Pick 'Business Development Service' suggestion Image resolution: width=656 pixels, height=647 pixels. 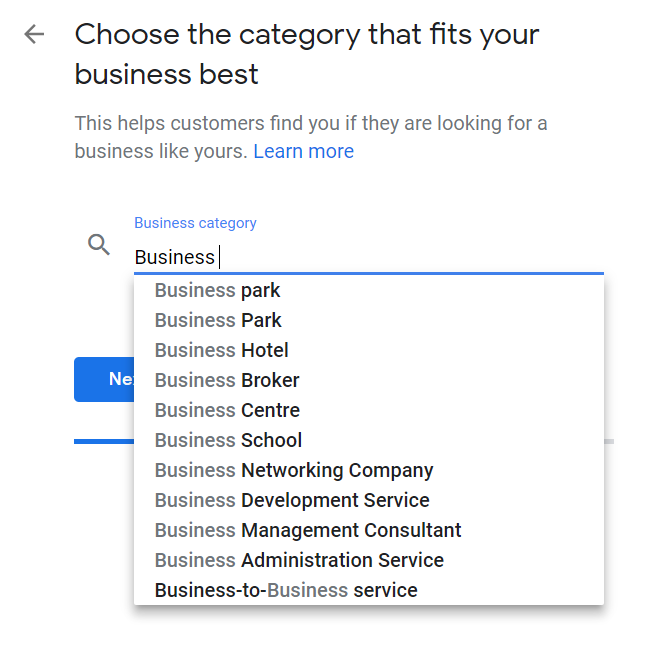369,501
